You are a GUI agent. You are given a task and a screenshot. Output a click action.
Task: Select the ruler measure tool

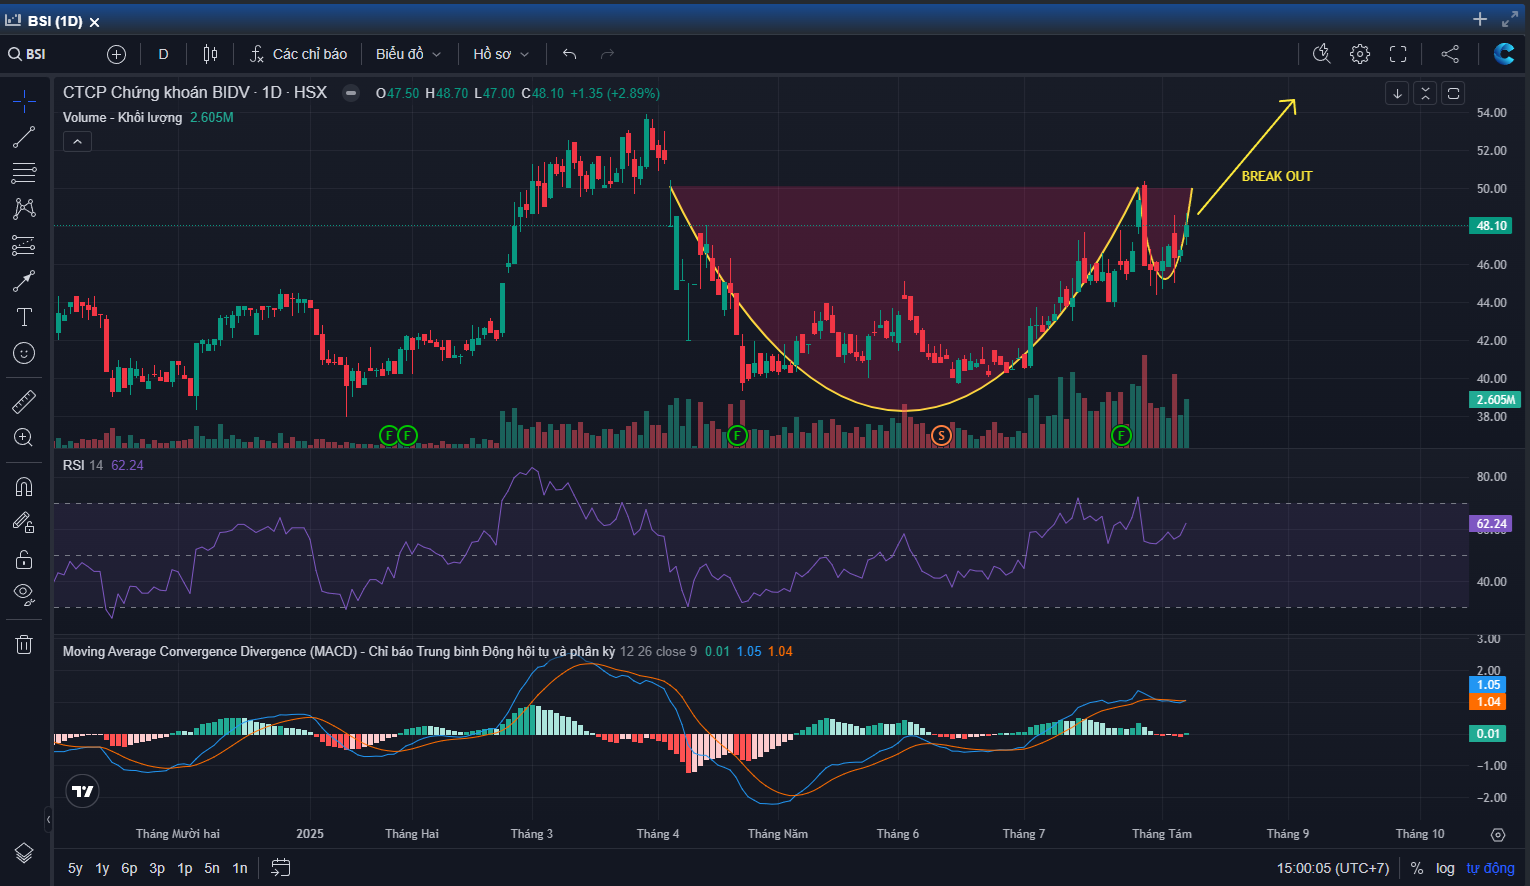24,402
